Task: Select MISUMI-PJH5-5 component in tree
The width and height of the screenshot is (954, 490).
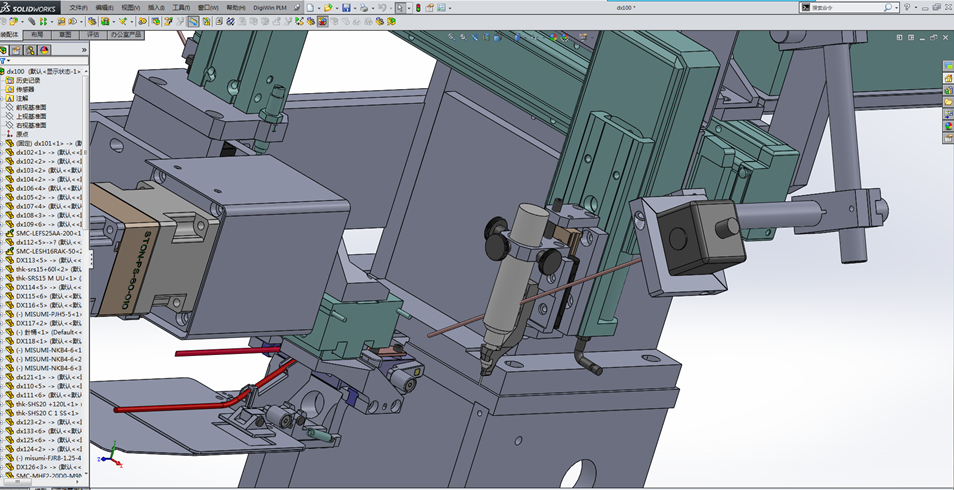Action: (49, 314)
